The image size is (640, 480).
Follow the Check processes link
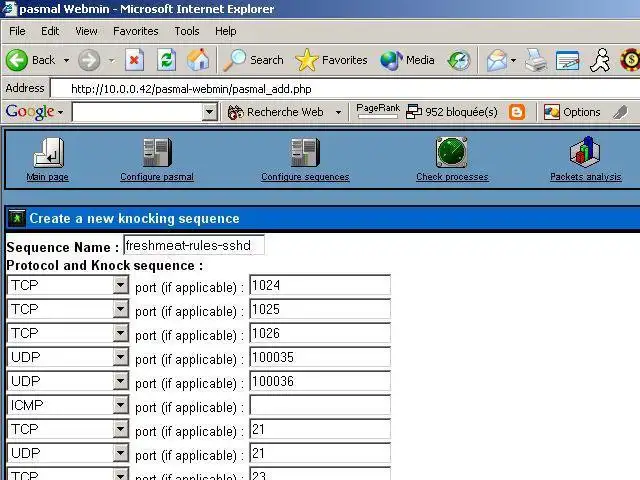[452, 177]
